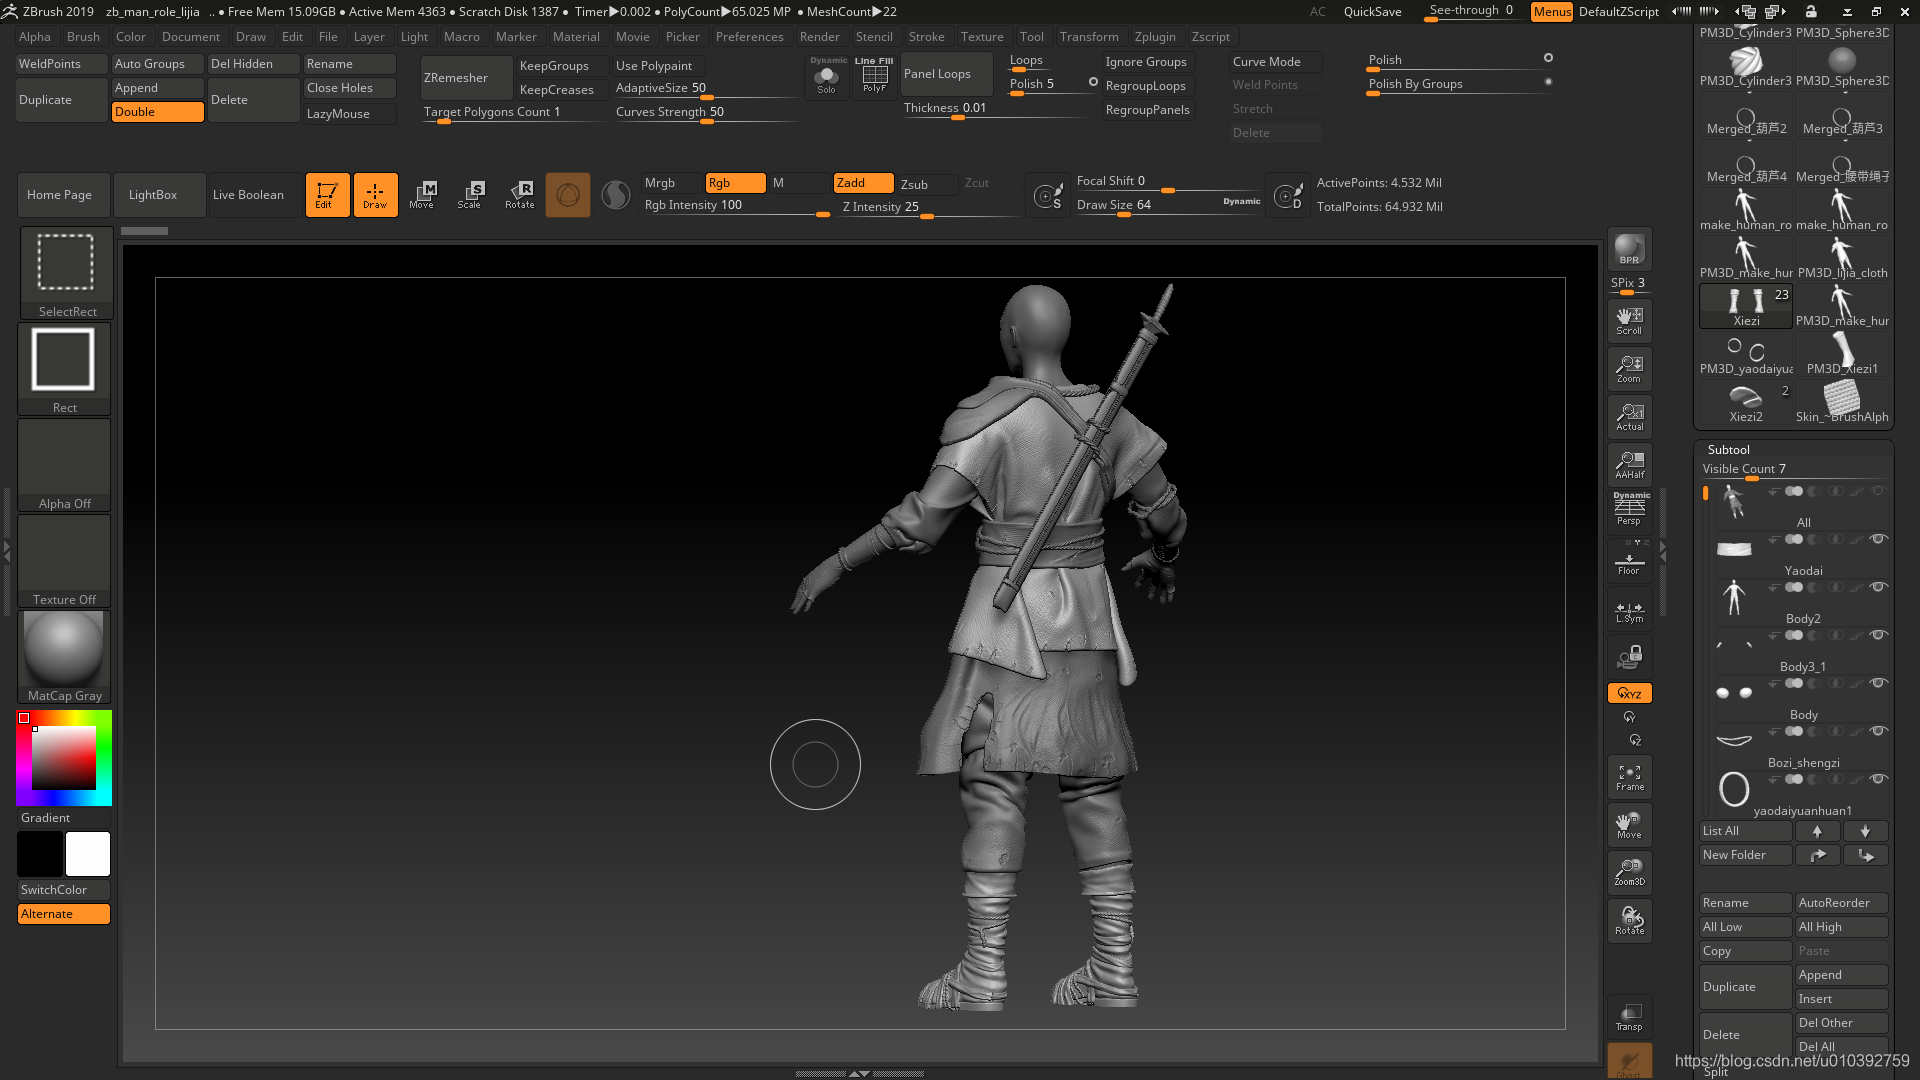
Task: Enable the Floor grid icon
Action: [x=1629, y=562]
